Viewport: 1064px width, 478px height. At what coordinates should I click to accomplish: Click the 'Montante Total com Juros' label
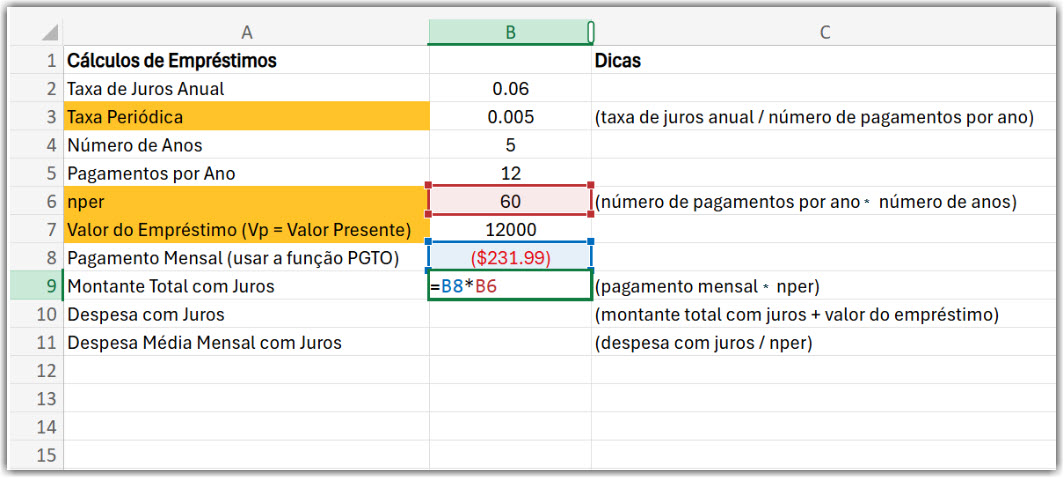click(170, 287)
